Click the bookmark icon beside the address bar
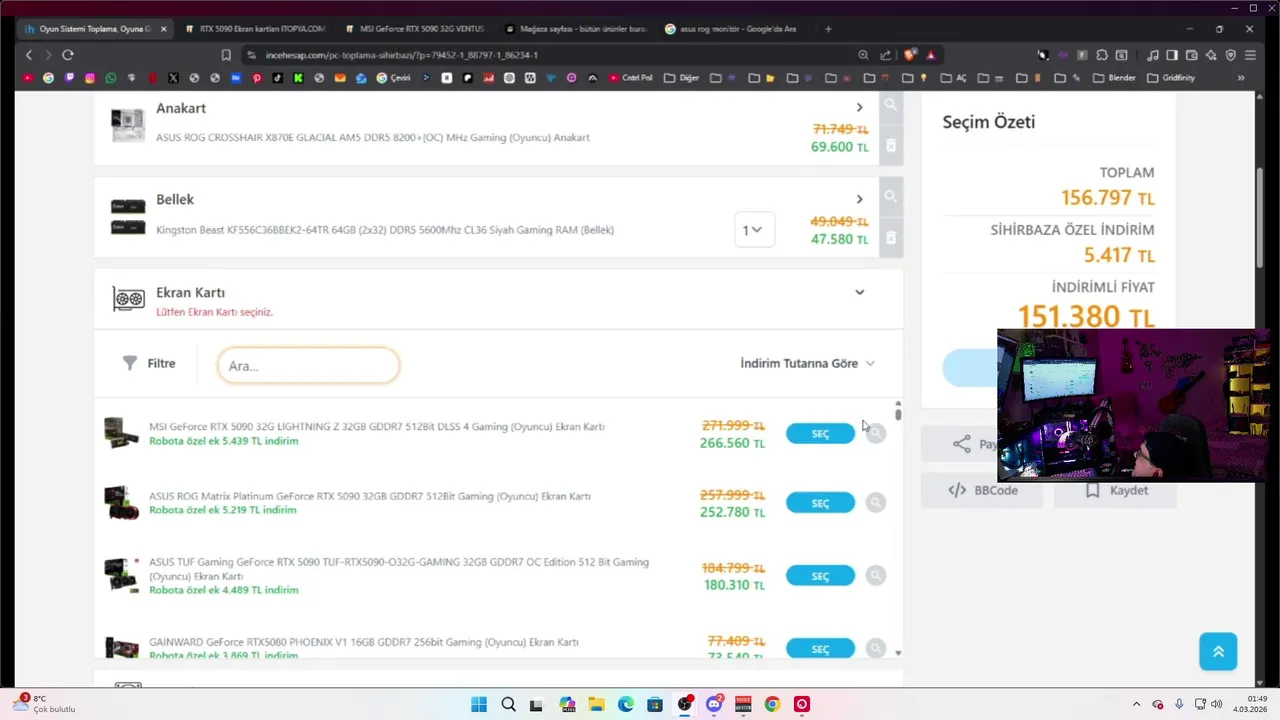Image resolution: width=1280 pixels, height=720 pixels. (226, 55)
